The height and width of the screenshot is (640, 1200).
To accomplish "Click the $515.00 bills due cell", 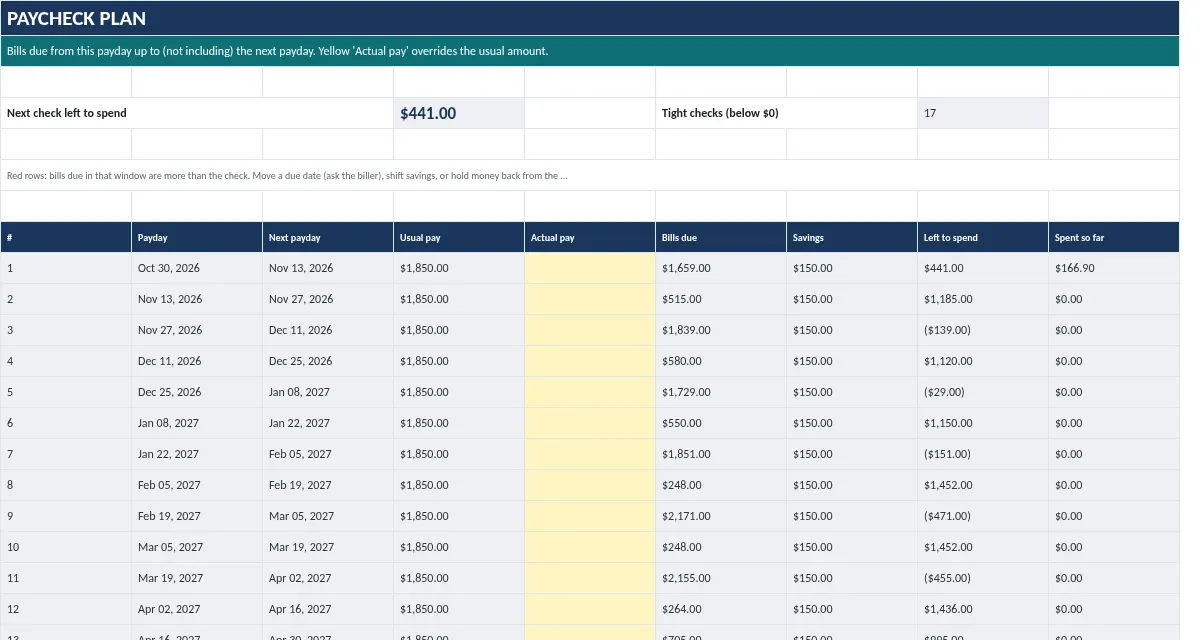I will pos(721,299).
